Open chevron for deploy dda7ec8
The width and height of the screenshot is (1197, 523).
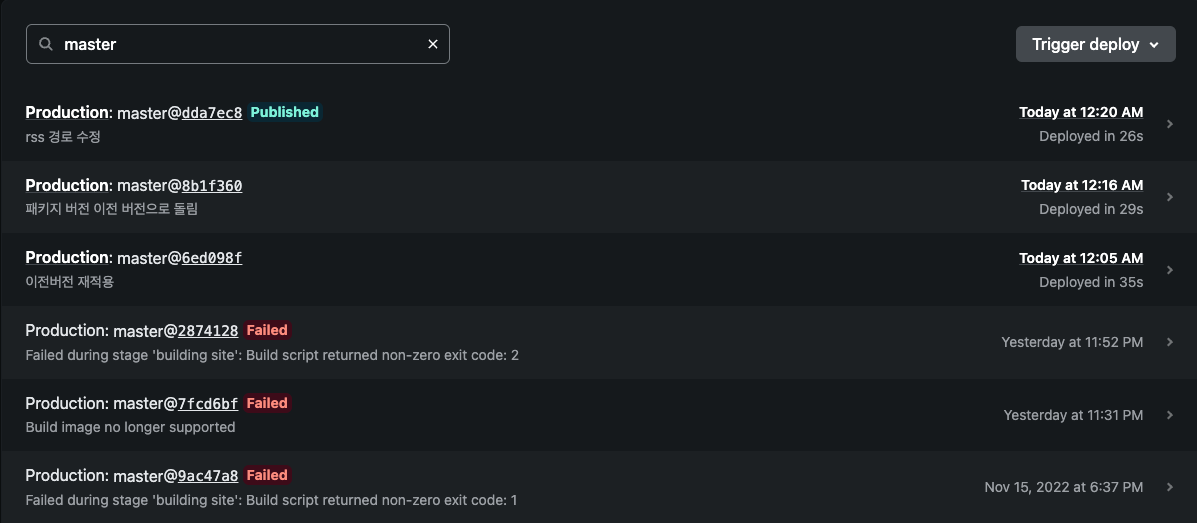[1170, 124]
